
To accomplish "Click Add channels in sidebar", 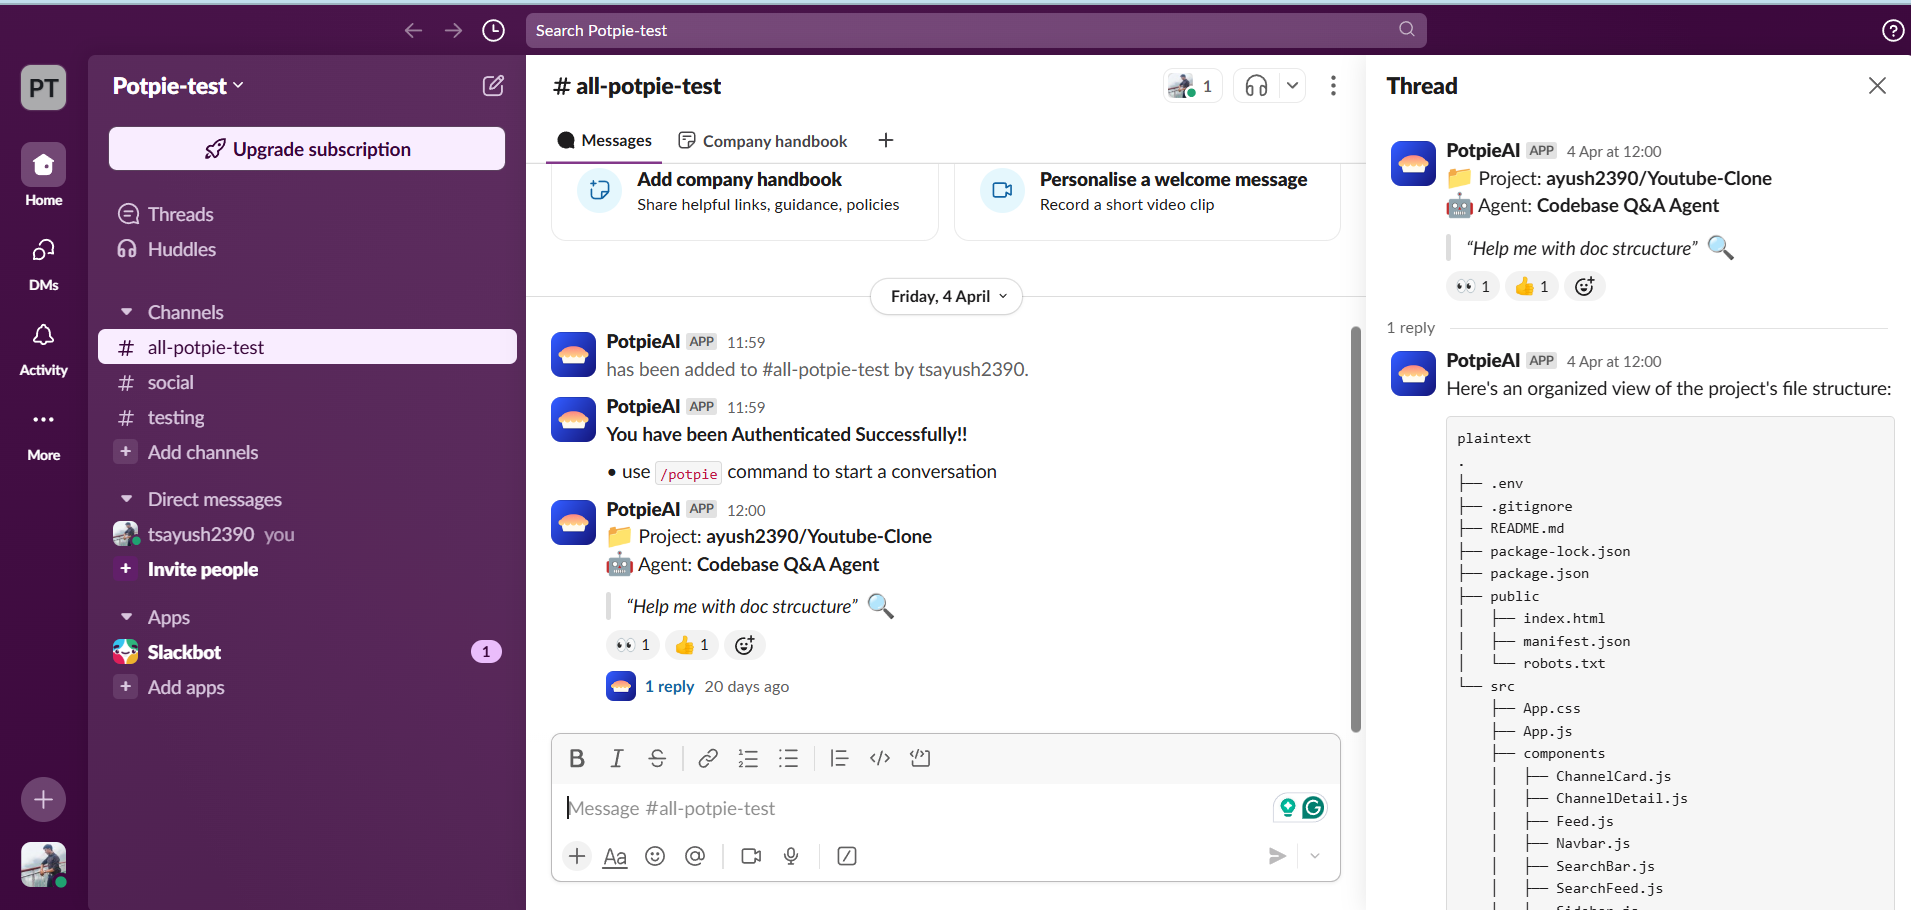I will 307,452.
